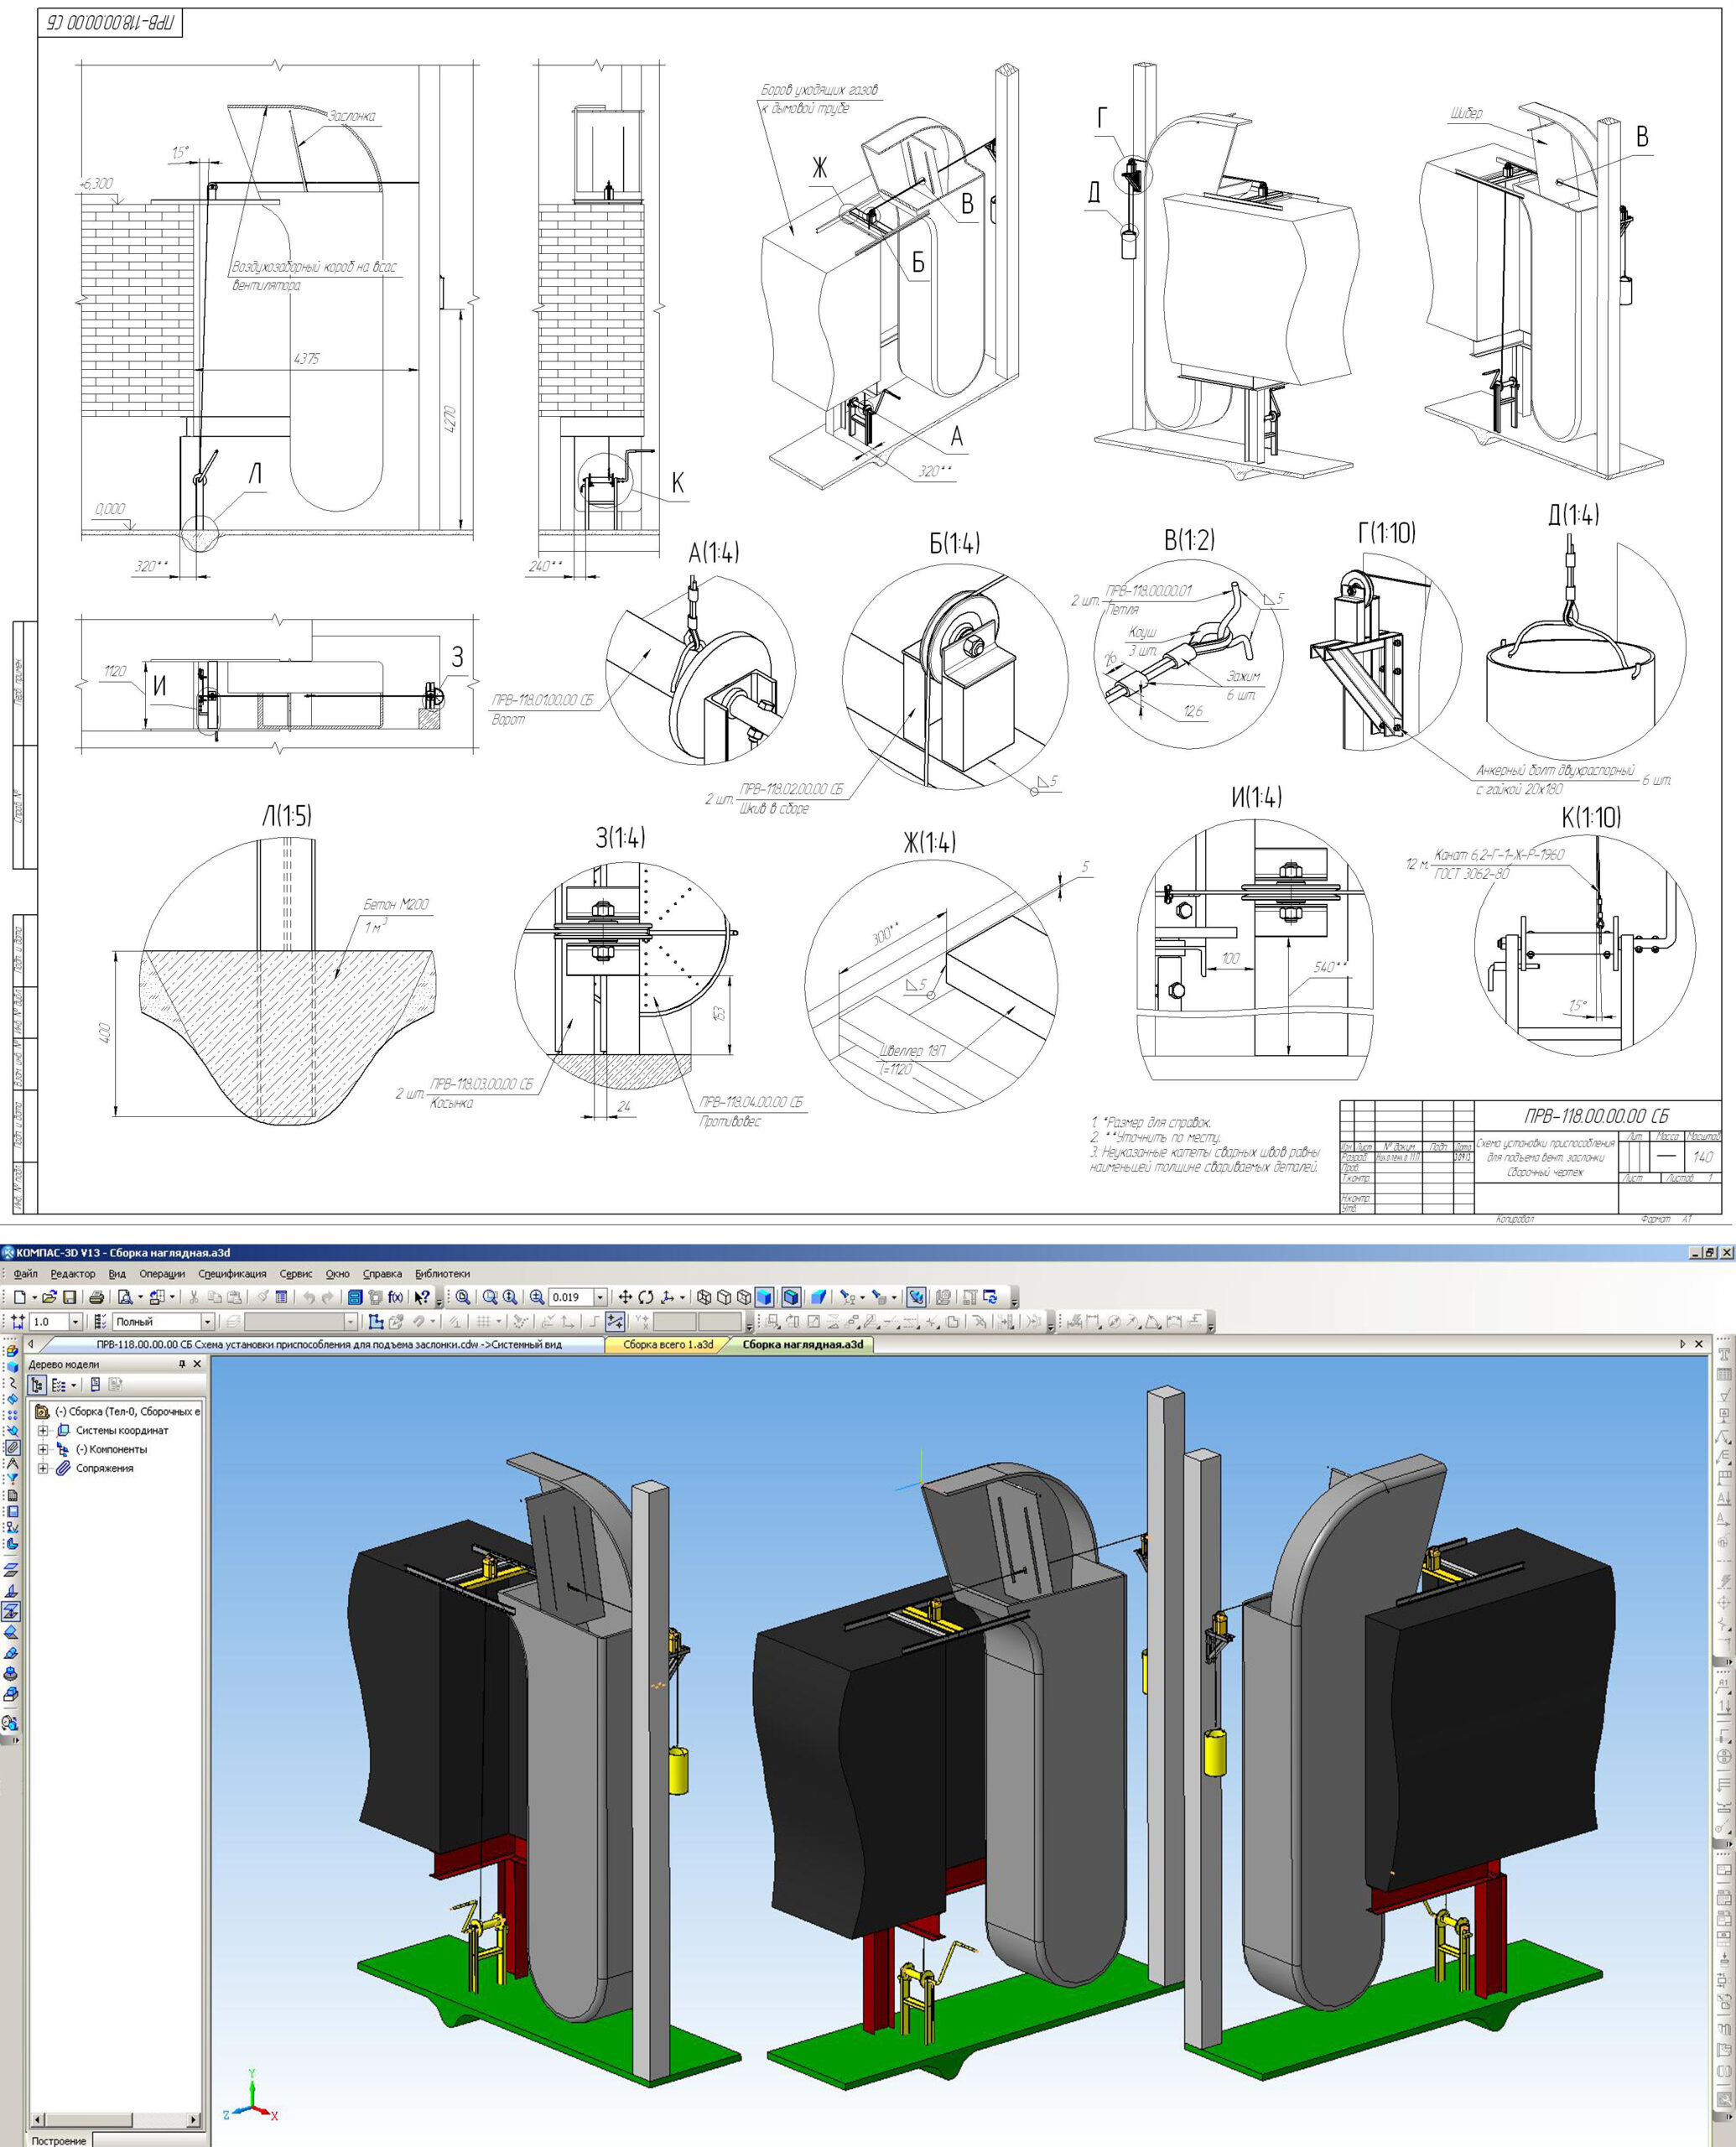Screen dimensions: 1736x2147
Task: Click the Arrays dotted icon in left toolbar
Action: (x=12, y=1416)
